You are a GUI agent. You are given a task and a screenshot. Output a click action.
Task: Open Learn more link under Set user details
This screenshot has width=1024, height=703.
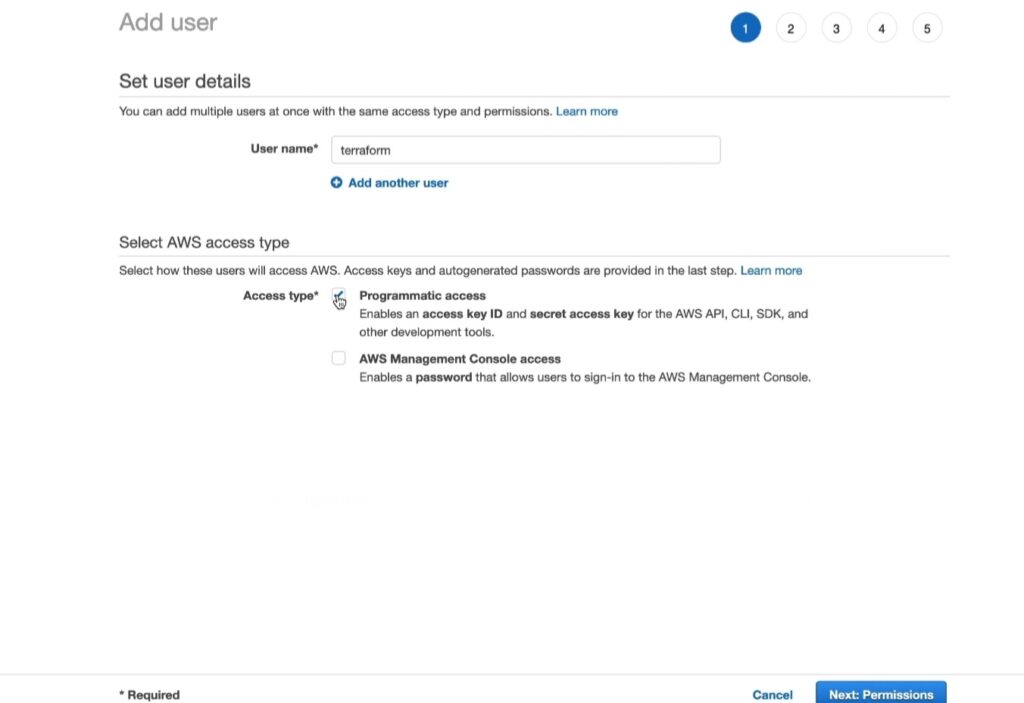tap(586, 111)
